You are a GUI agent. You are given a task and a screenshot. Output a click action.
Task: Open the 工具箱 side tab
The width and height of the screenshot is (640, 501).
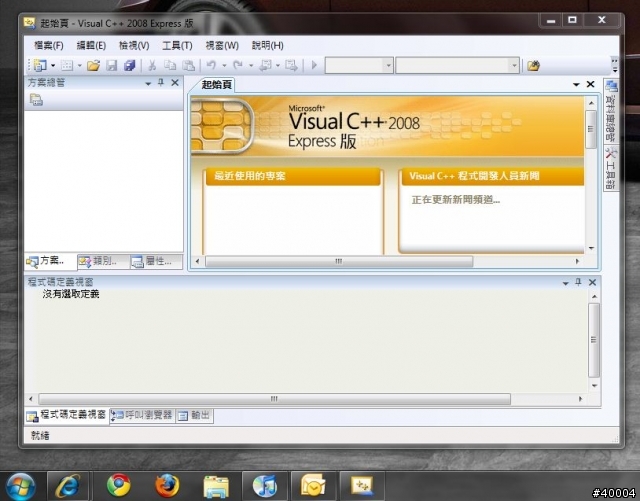(611, 168)
